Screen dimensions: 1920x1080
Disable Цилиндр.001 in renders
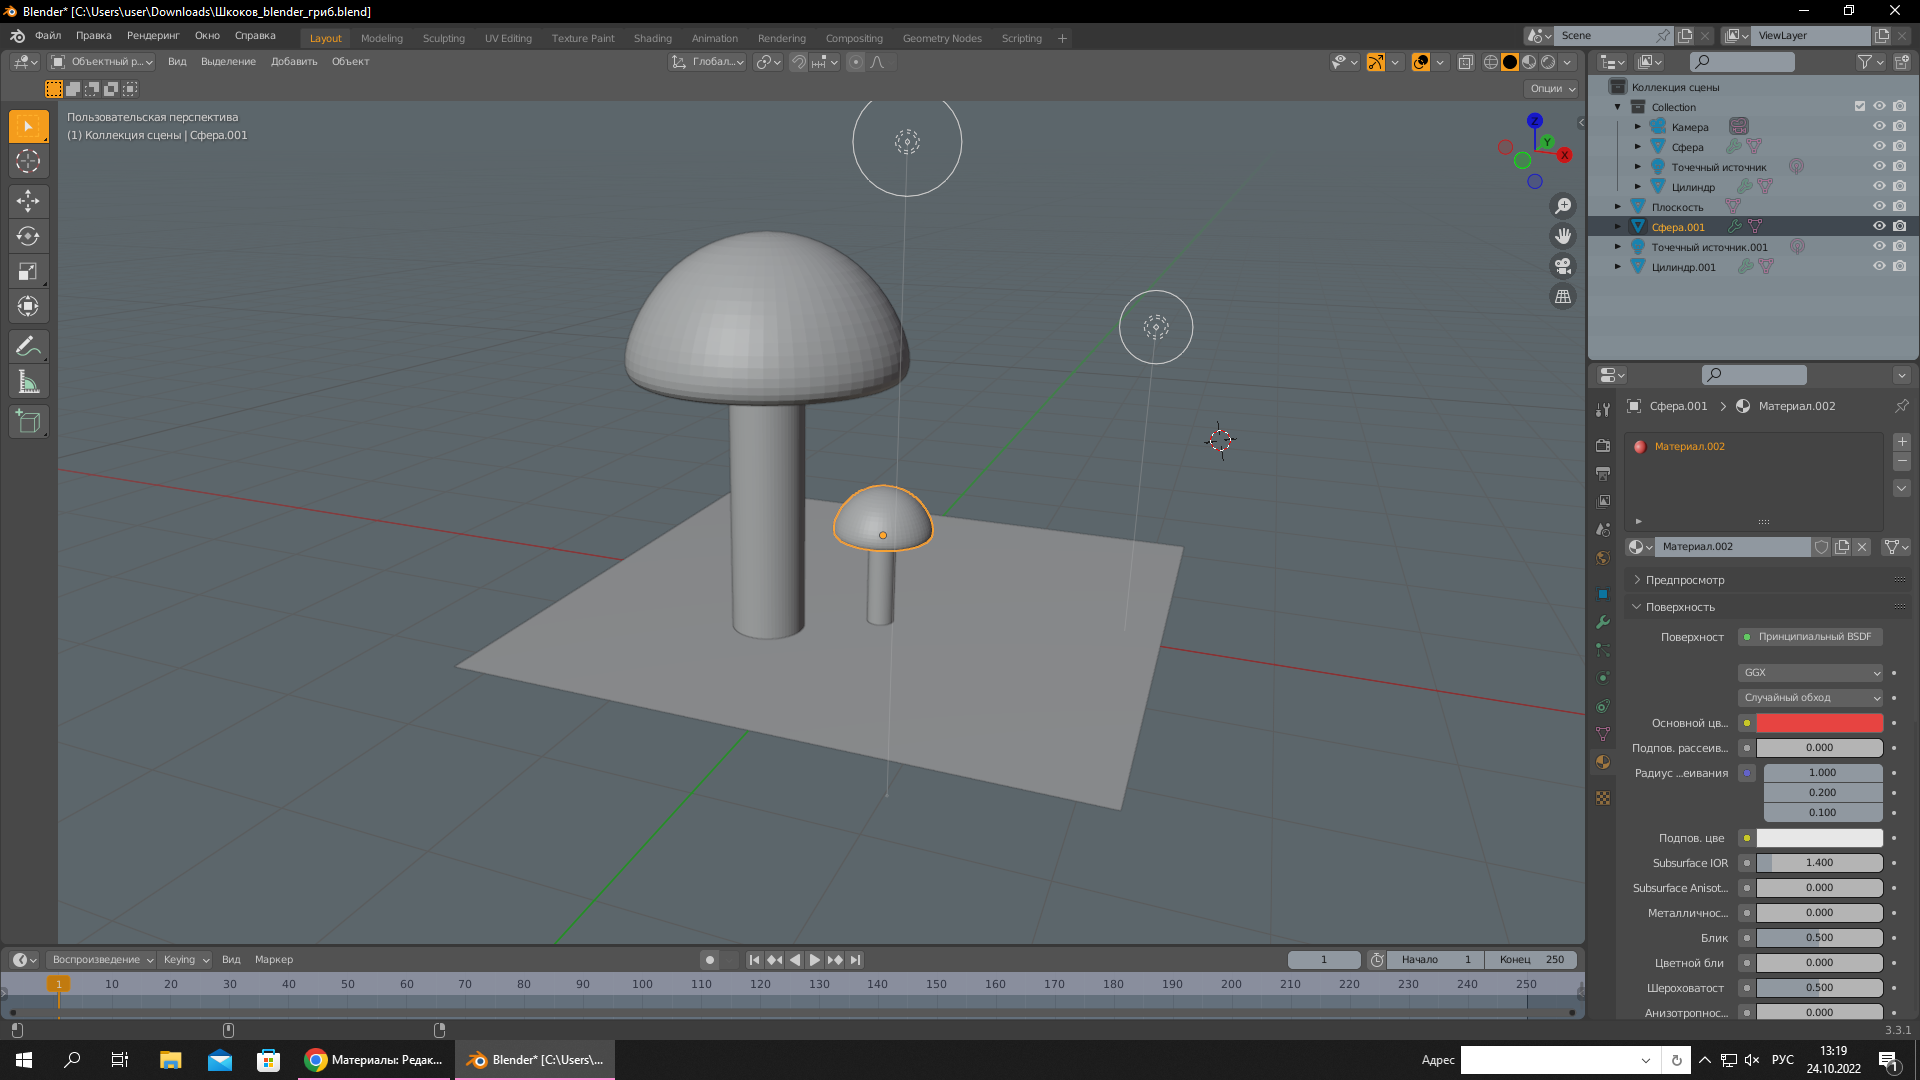click(1899, 267)
